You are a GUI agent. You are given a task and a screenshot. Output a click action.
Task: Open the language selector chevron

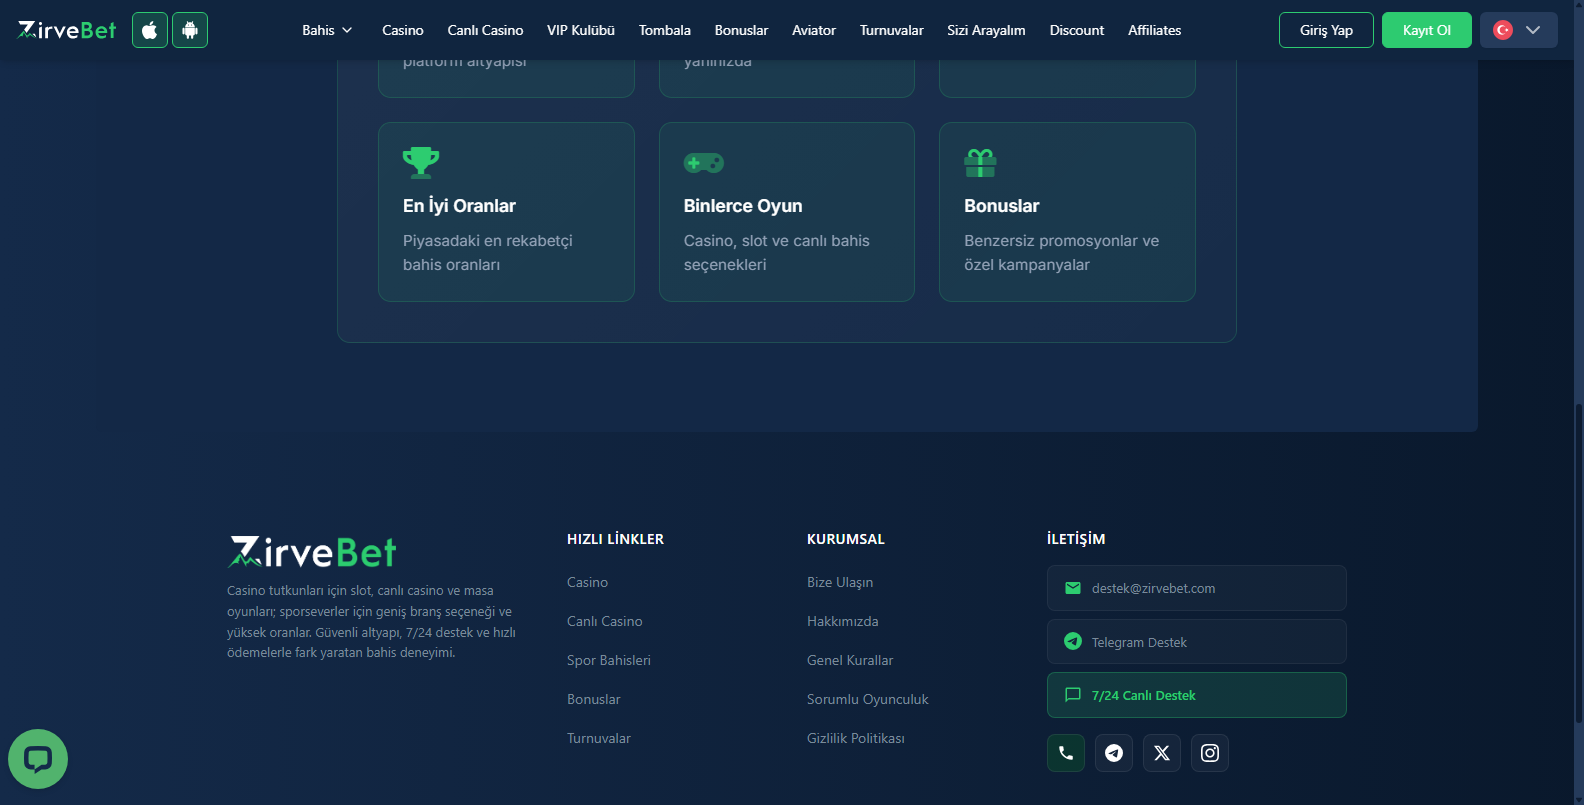1533,30
